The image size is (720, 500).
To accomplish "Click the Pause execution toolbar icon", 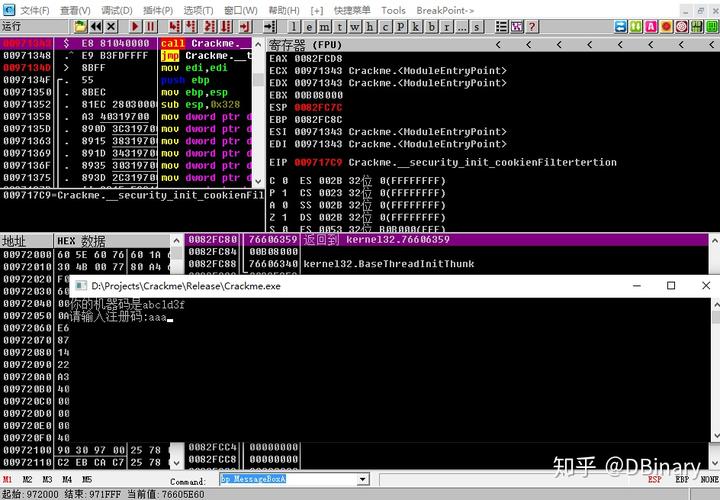I will 150,27.
